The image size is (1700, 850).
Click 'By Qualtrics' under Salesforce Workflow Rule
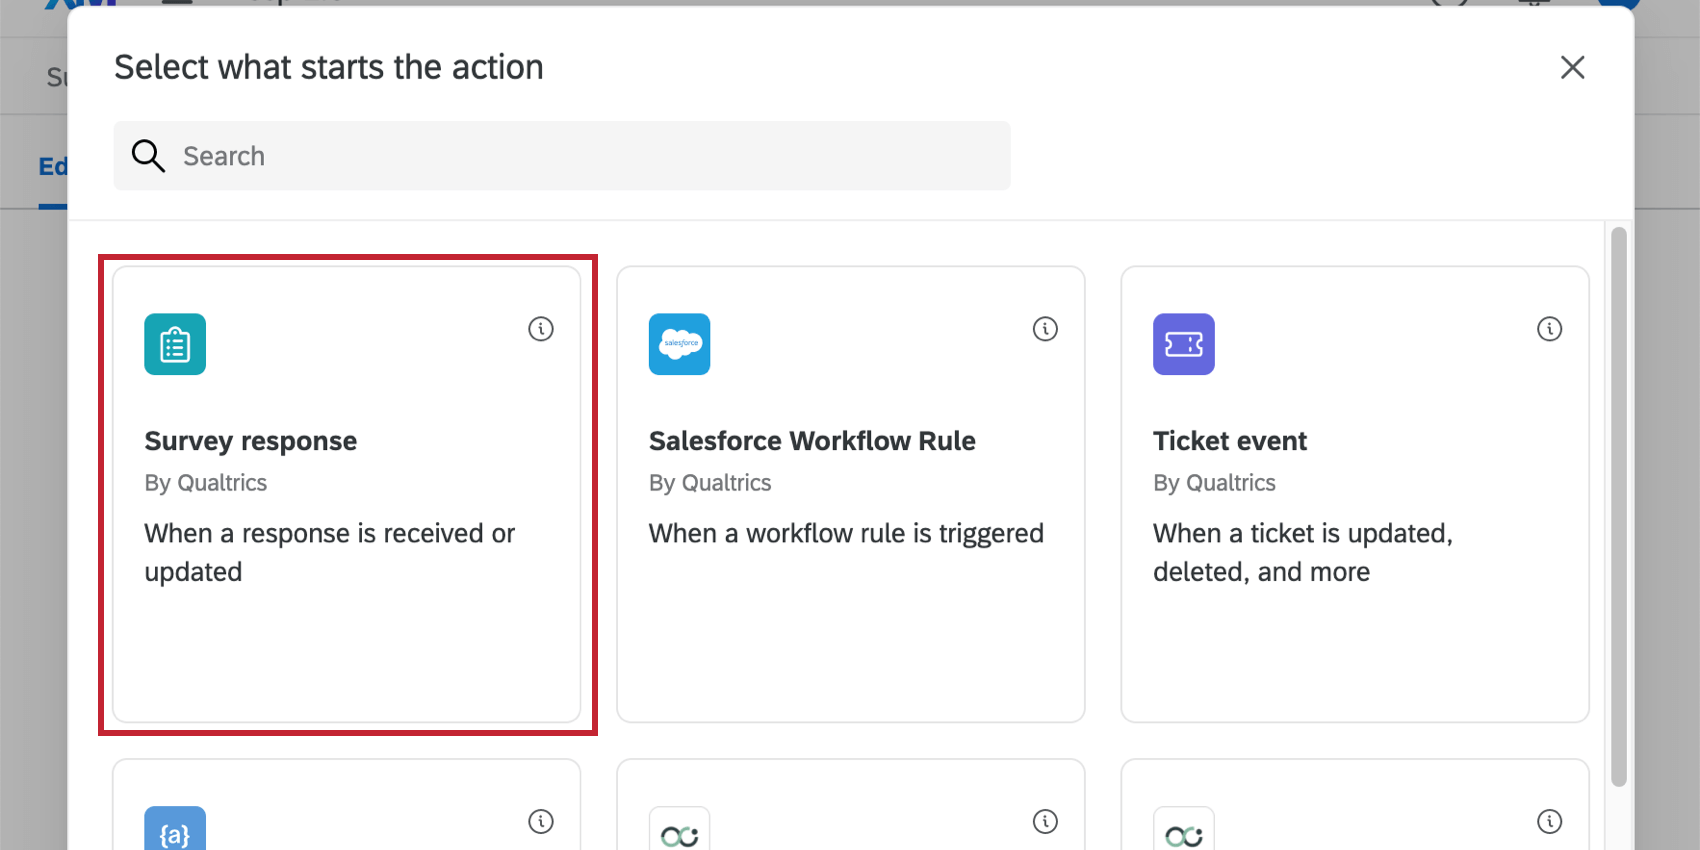click(x=710, y=483)
